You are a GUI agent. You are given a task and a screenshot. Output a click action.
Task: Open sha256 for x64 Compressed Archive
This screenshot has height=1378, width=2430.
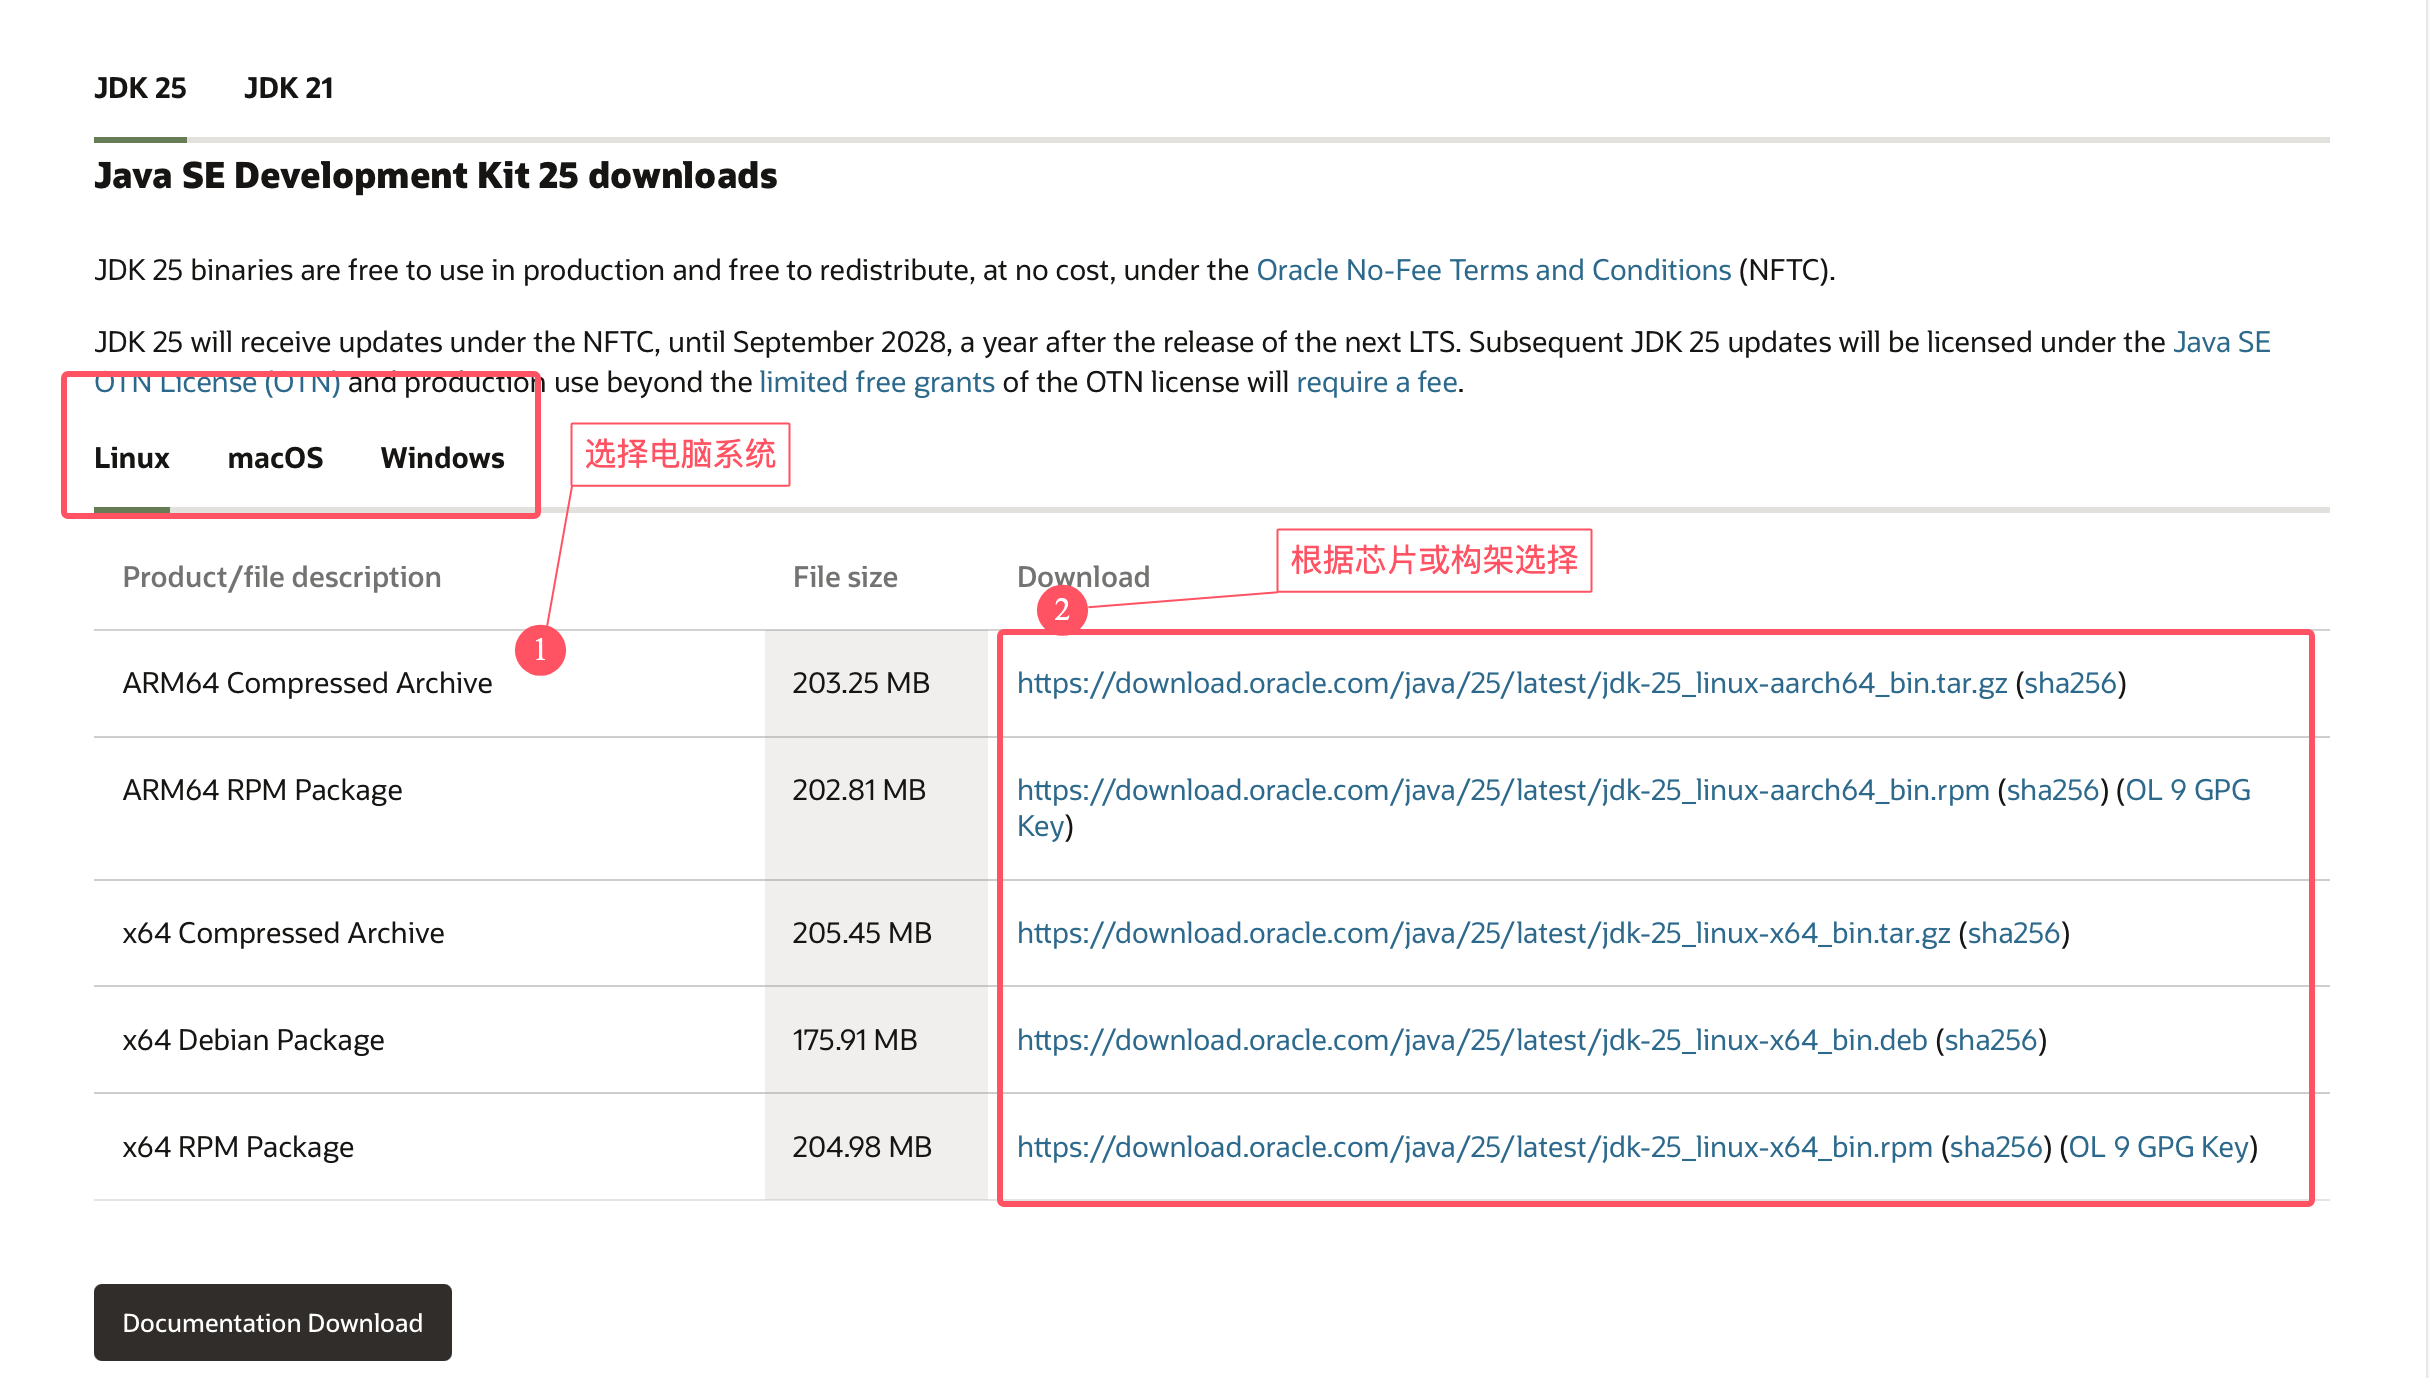(2014, 933)
